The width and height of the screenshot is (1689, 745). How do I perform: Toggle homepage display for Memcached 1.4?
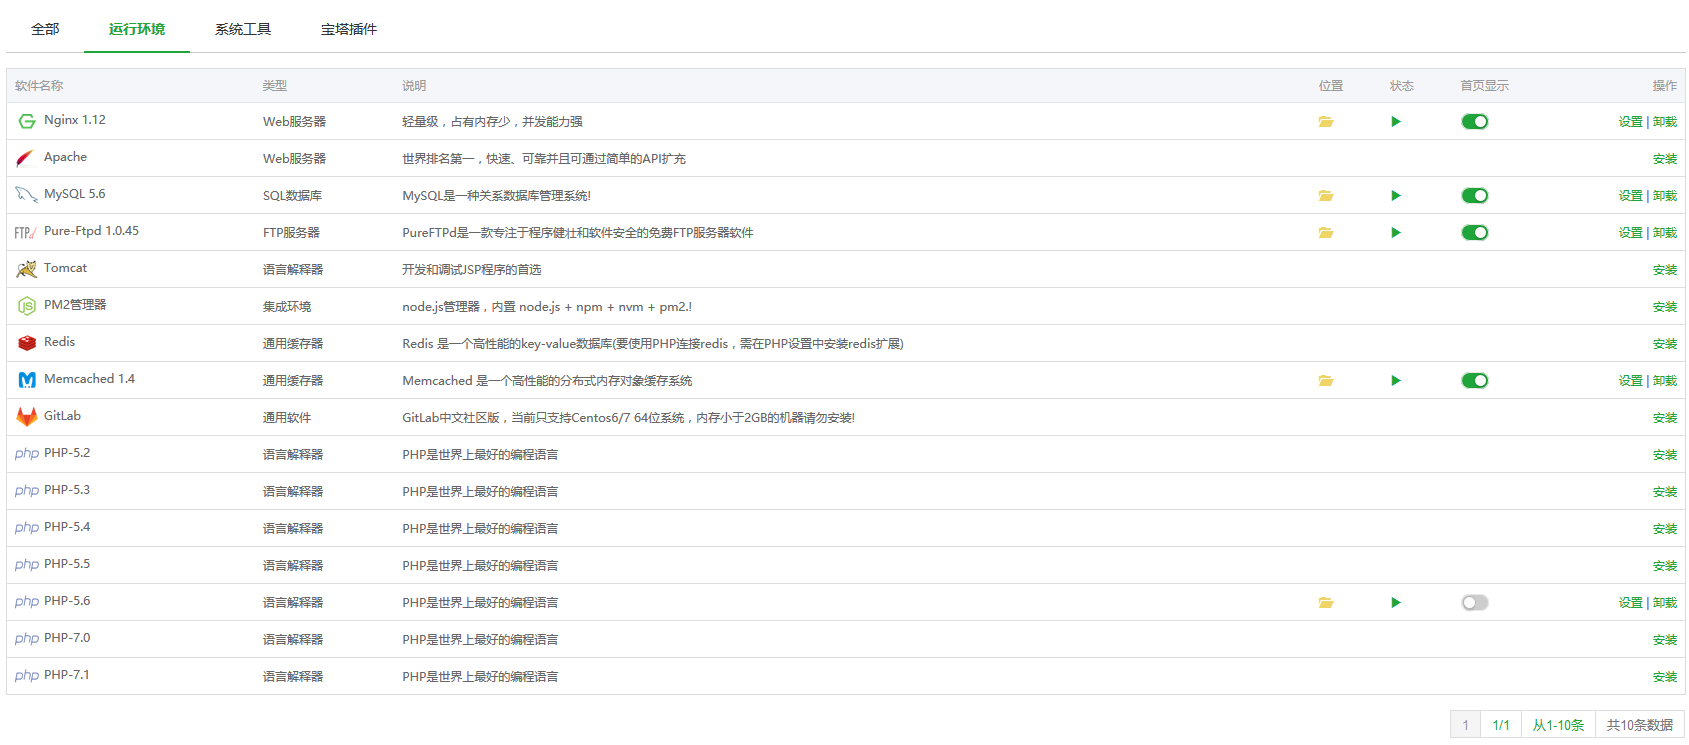pyautogui.click(x=1475, y=381)
